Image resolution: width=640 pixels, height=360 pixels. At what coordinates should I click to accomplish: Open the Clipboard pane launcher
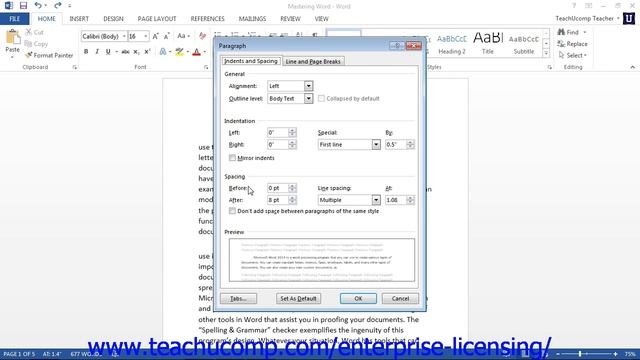pos(75,67)
